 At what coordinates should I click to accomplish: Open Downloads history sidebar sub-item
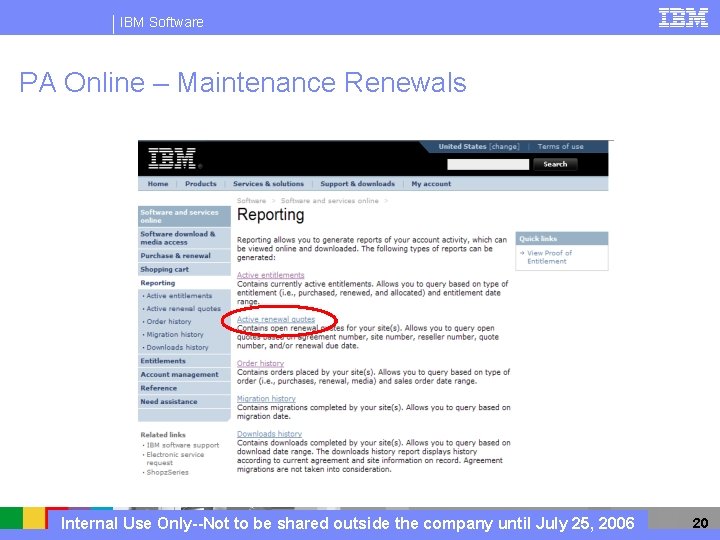click(177, 347)
